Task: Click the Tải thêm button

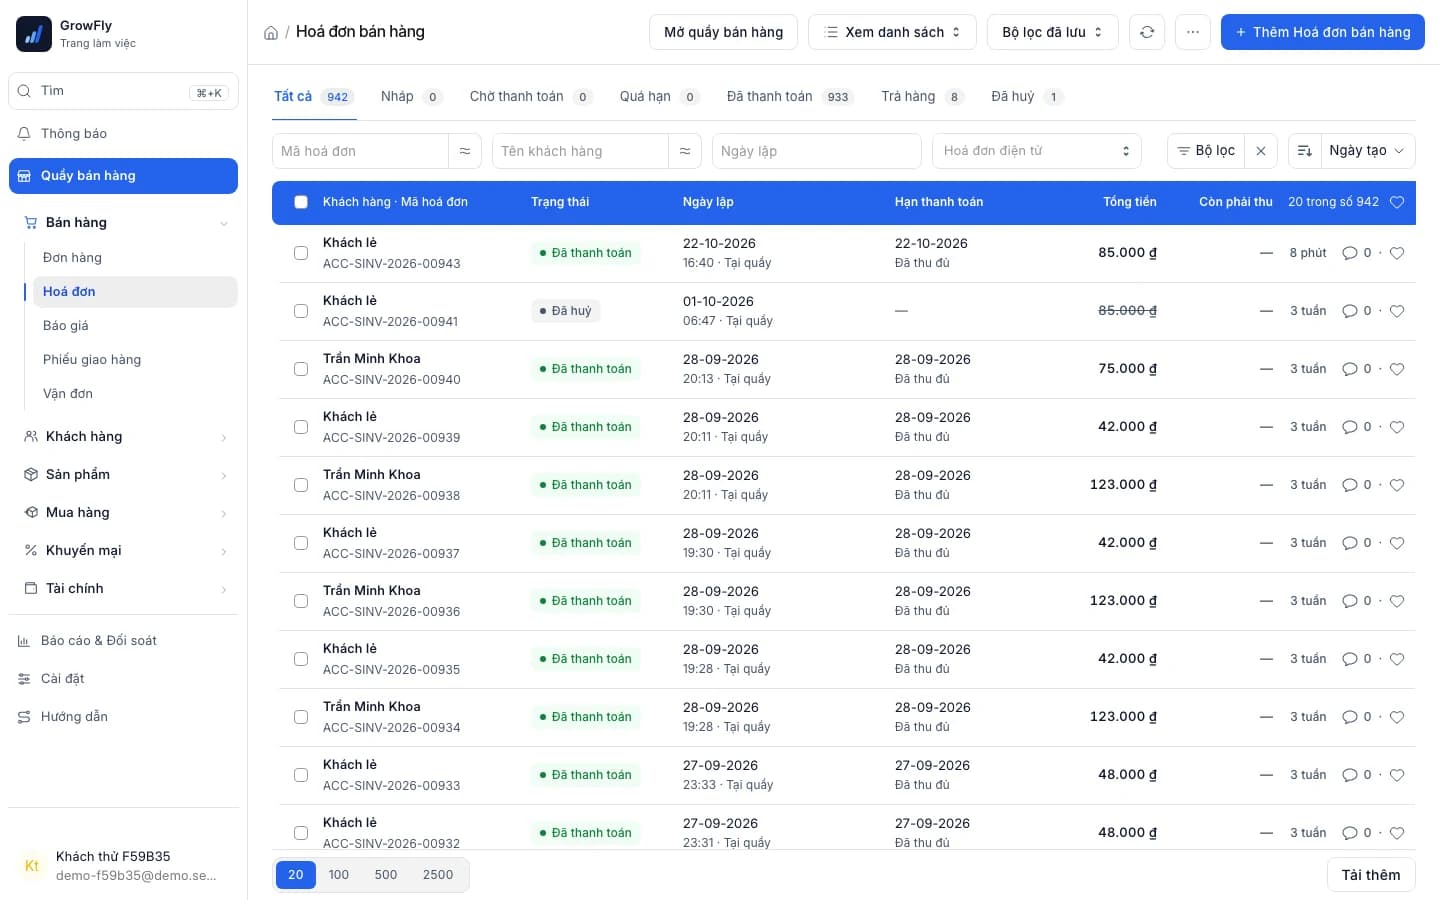Action: (1371, 875)
